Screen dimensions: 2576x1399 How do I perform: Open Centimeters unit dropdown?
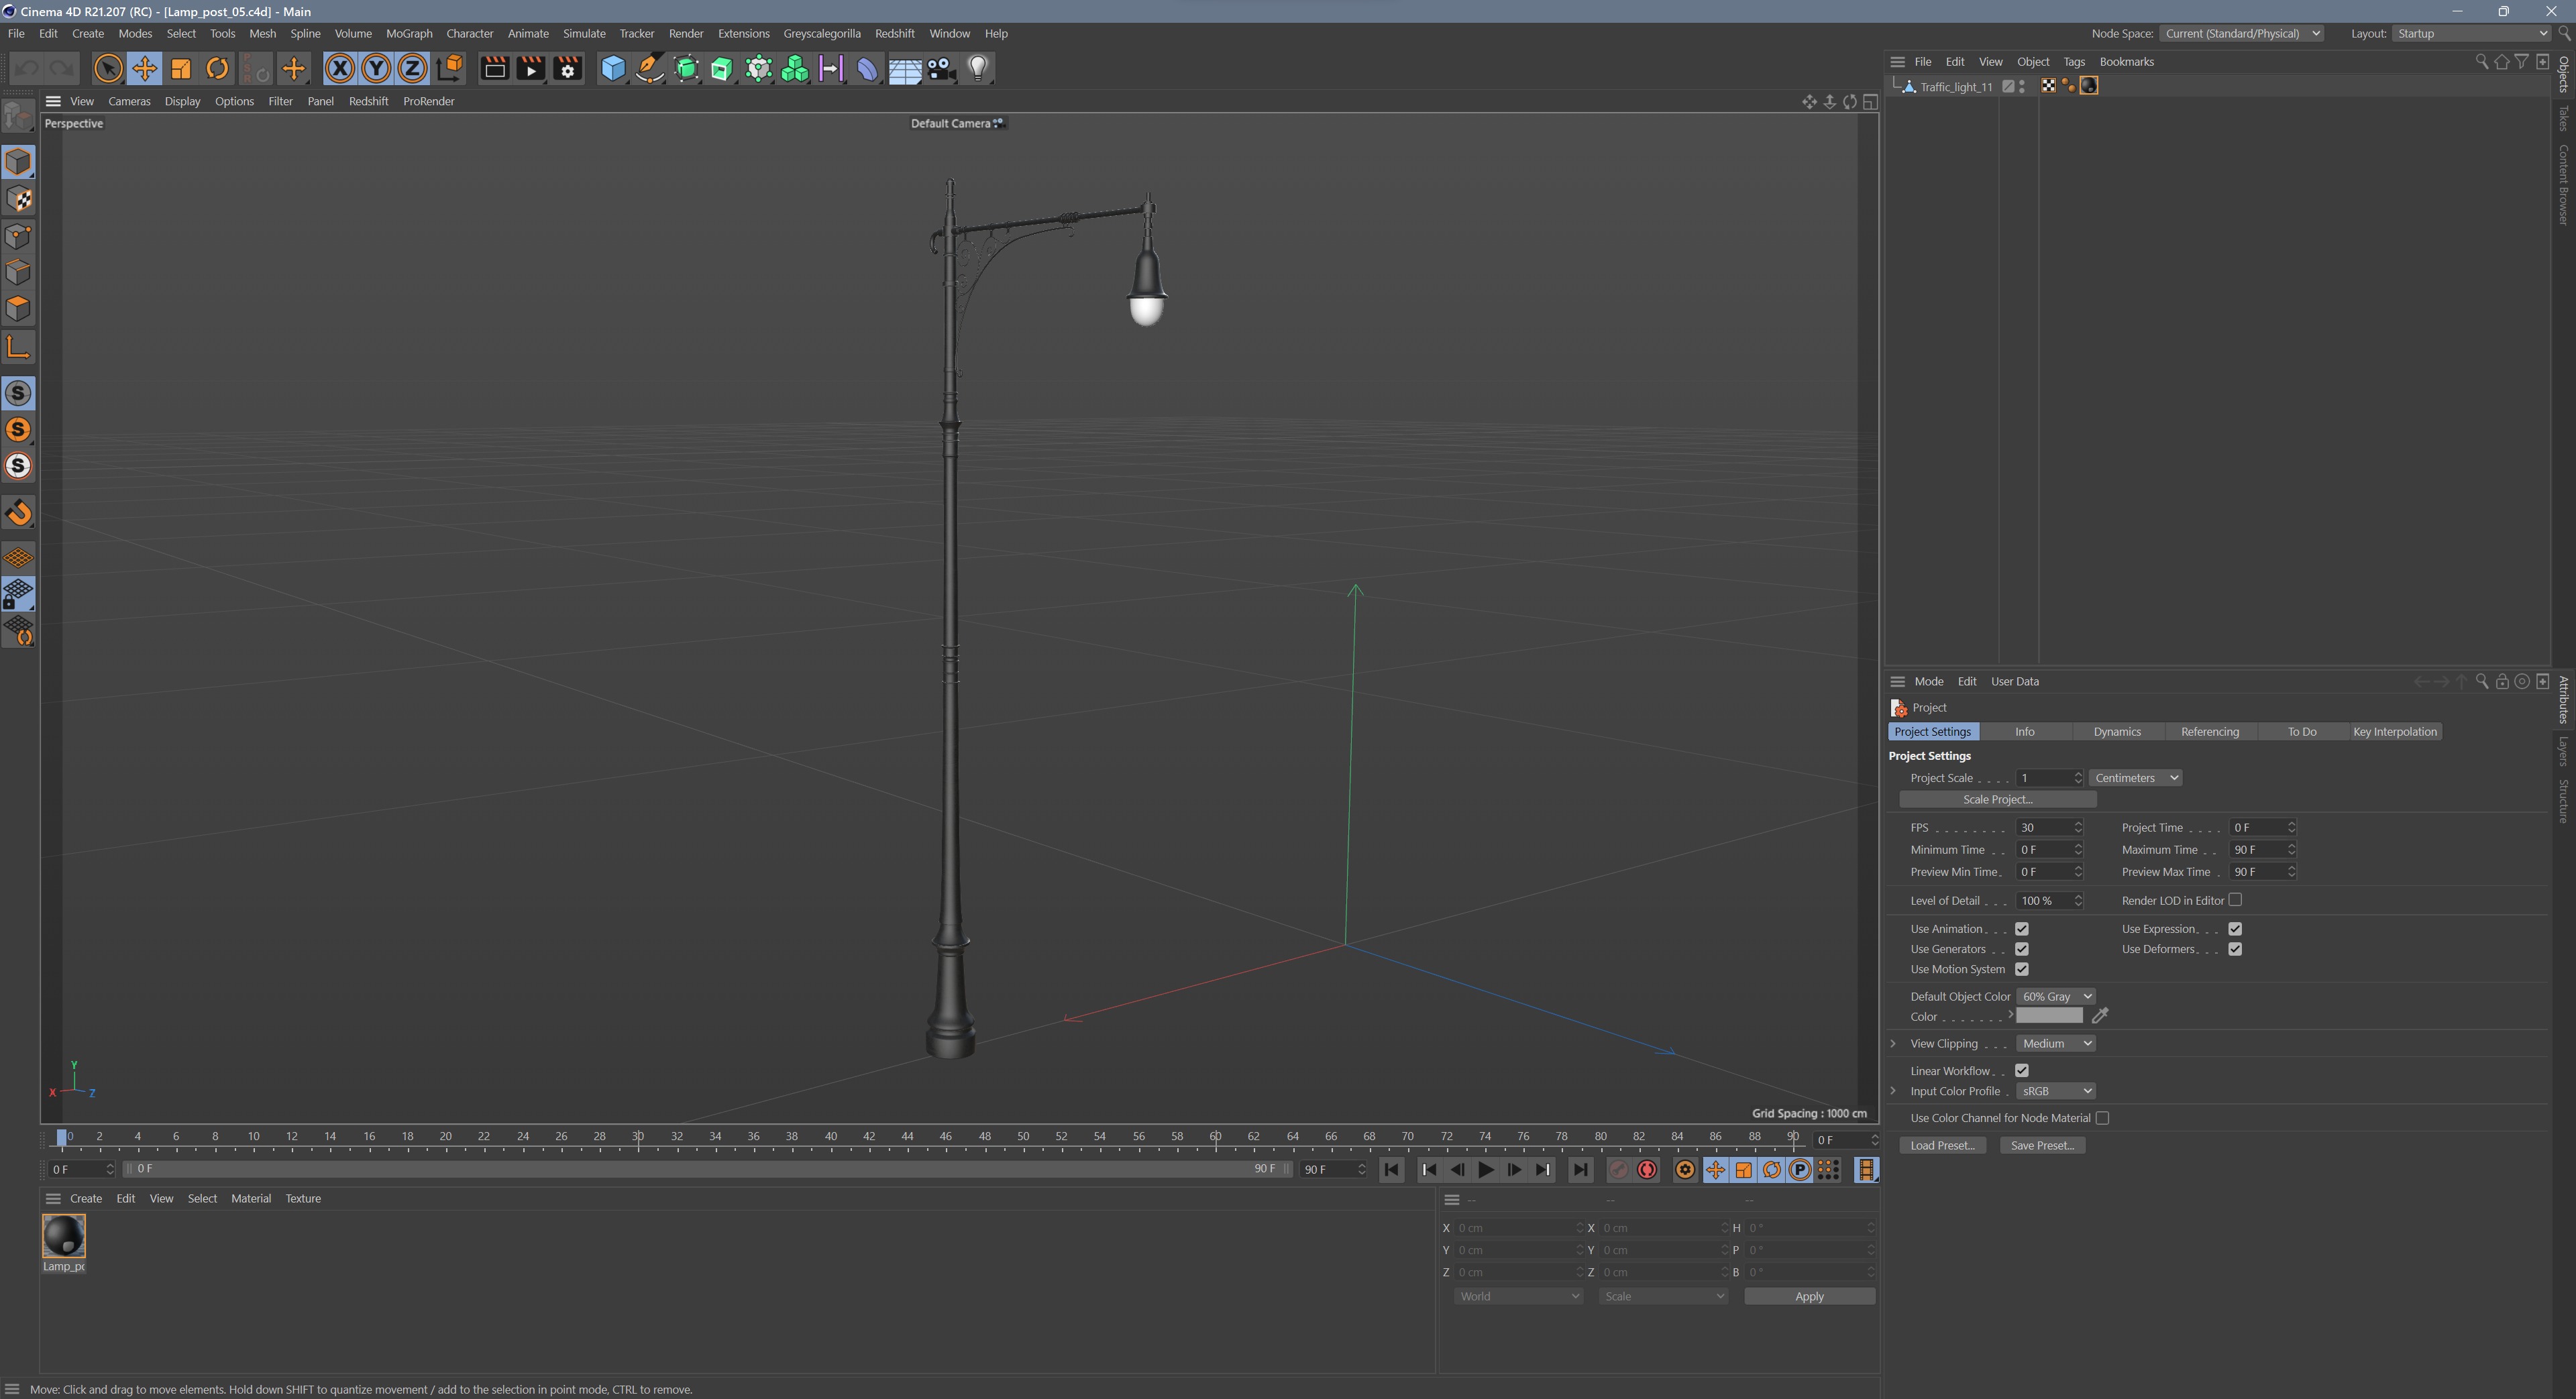click(2134, 778)
